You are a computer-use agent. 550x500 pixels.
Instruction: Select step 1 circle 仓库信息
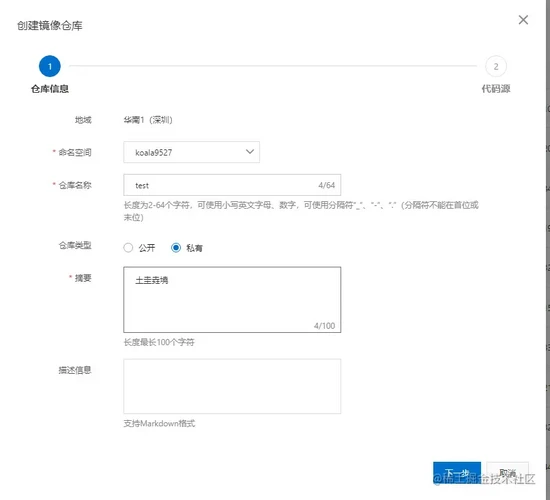point(49,66)
